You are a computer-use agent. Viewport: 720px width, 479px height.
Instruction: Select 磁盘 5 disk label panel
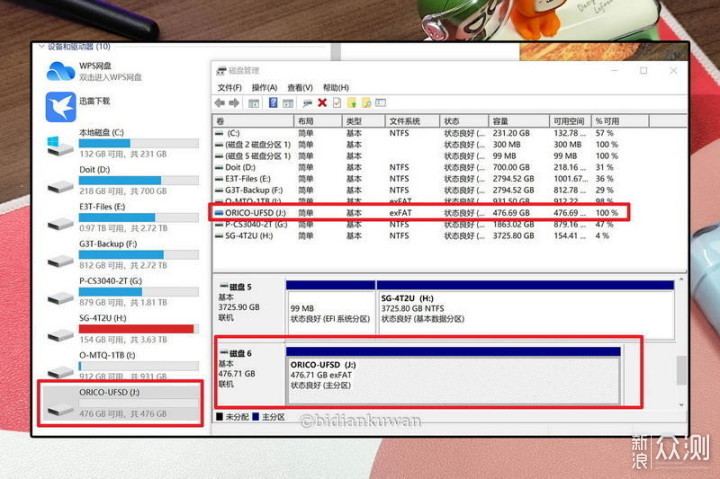250,307
